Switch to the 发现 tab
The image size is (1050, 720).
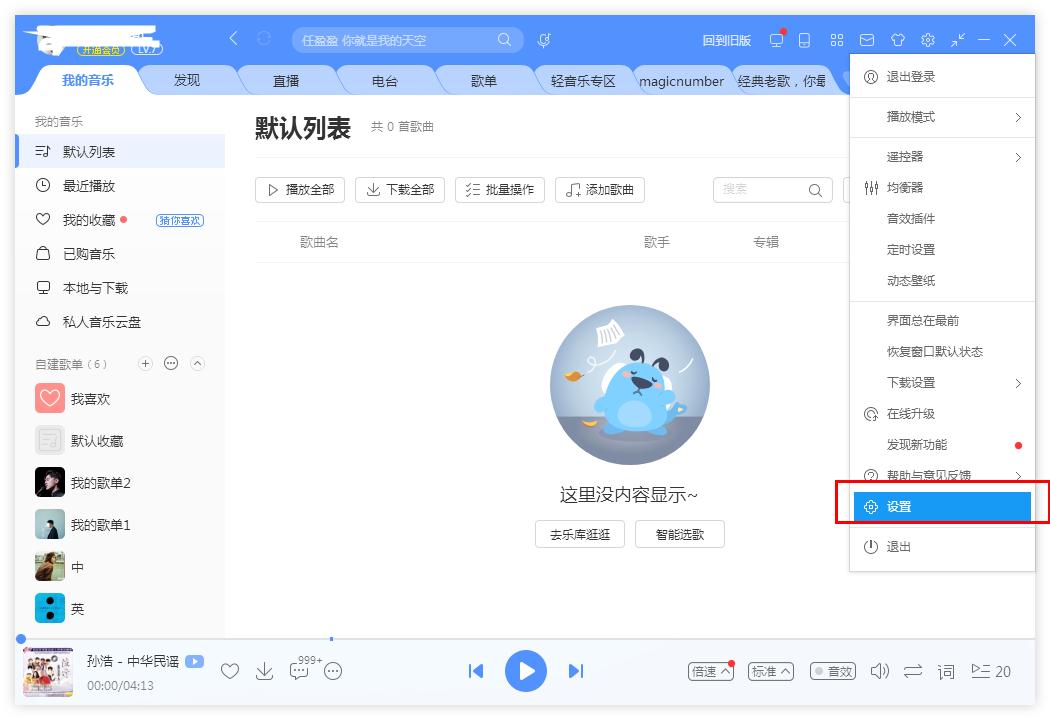pos(186,80)
